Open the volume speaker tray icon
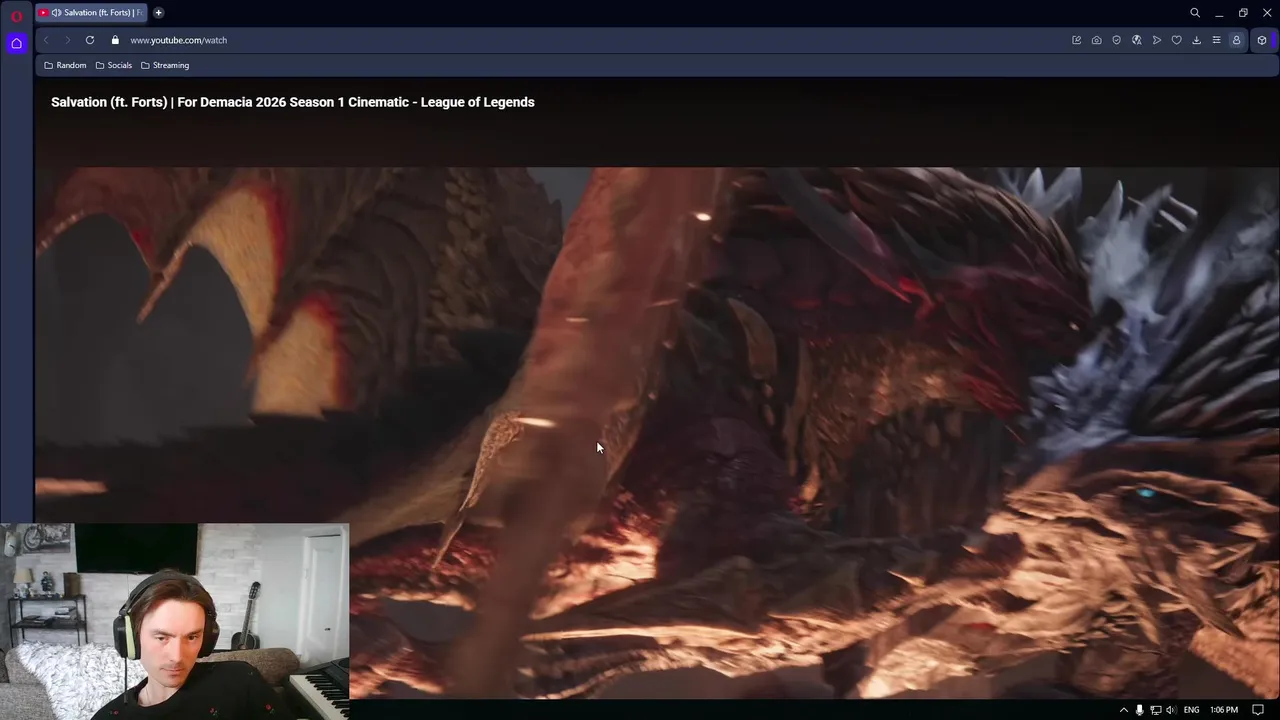Image resolution: width=1280 pixels, height=720 pixels. click(x=1170, y=710)
